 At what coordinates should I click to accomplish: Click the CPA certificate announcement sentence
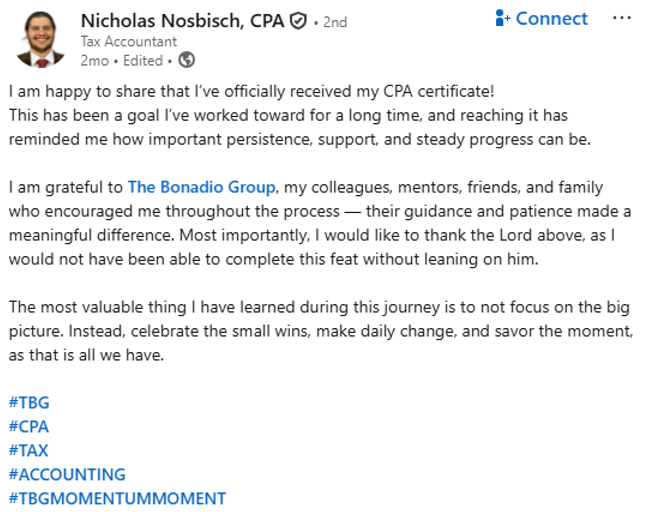point(252,91)
